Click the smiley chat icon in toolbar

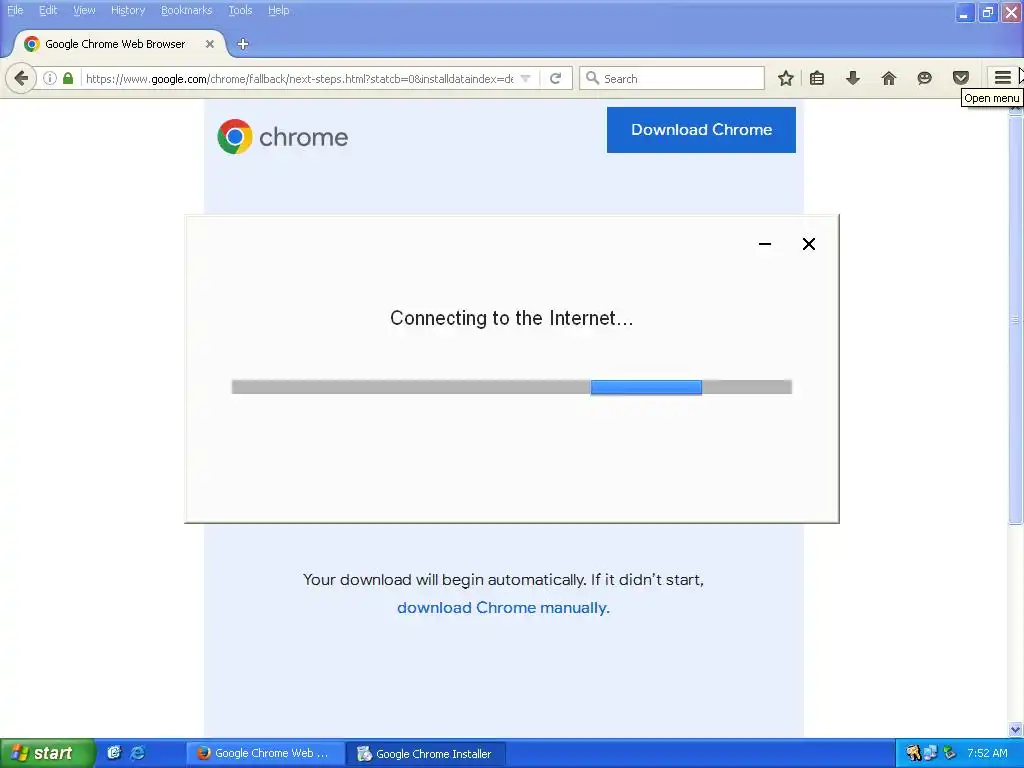coord(924,78)
